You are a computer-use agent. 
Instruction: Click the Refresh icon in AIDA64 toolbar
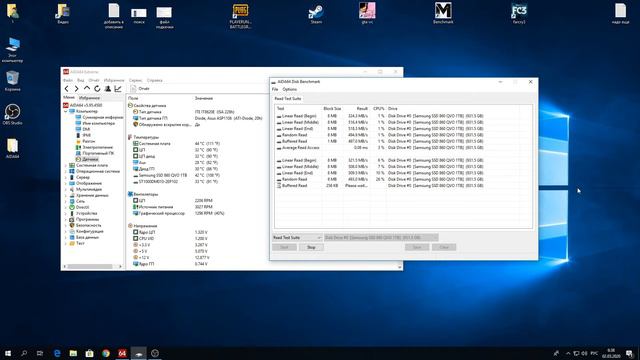97,89
